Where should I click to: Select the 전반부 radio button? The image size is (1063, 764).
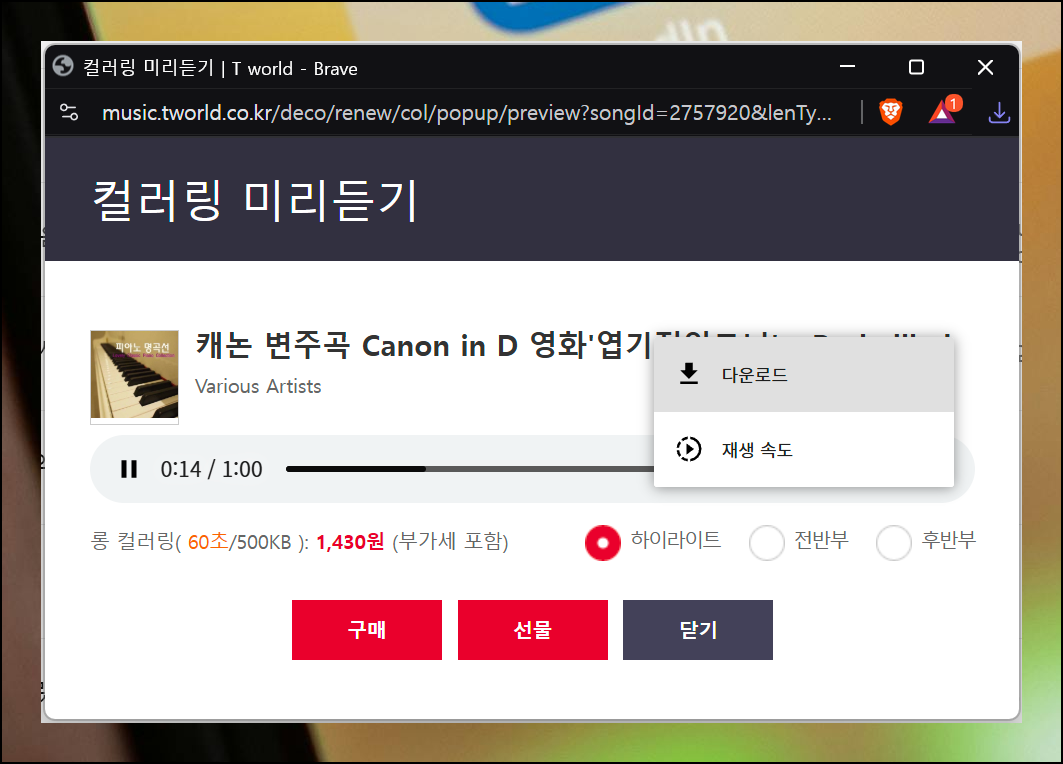tap(767, 543)
